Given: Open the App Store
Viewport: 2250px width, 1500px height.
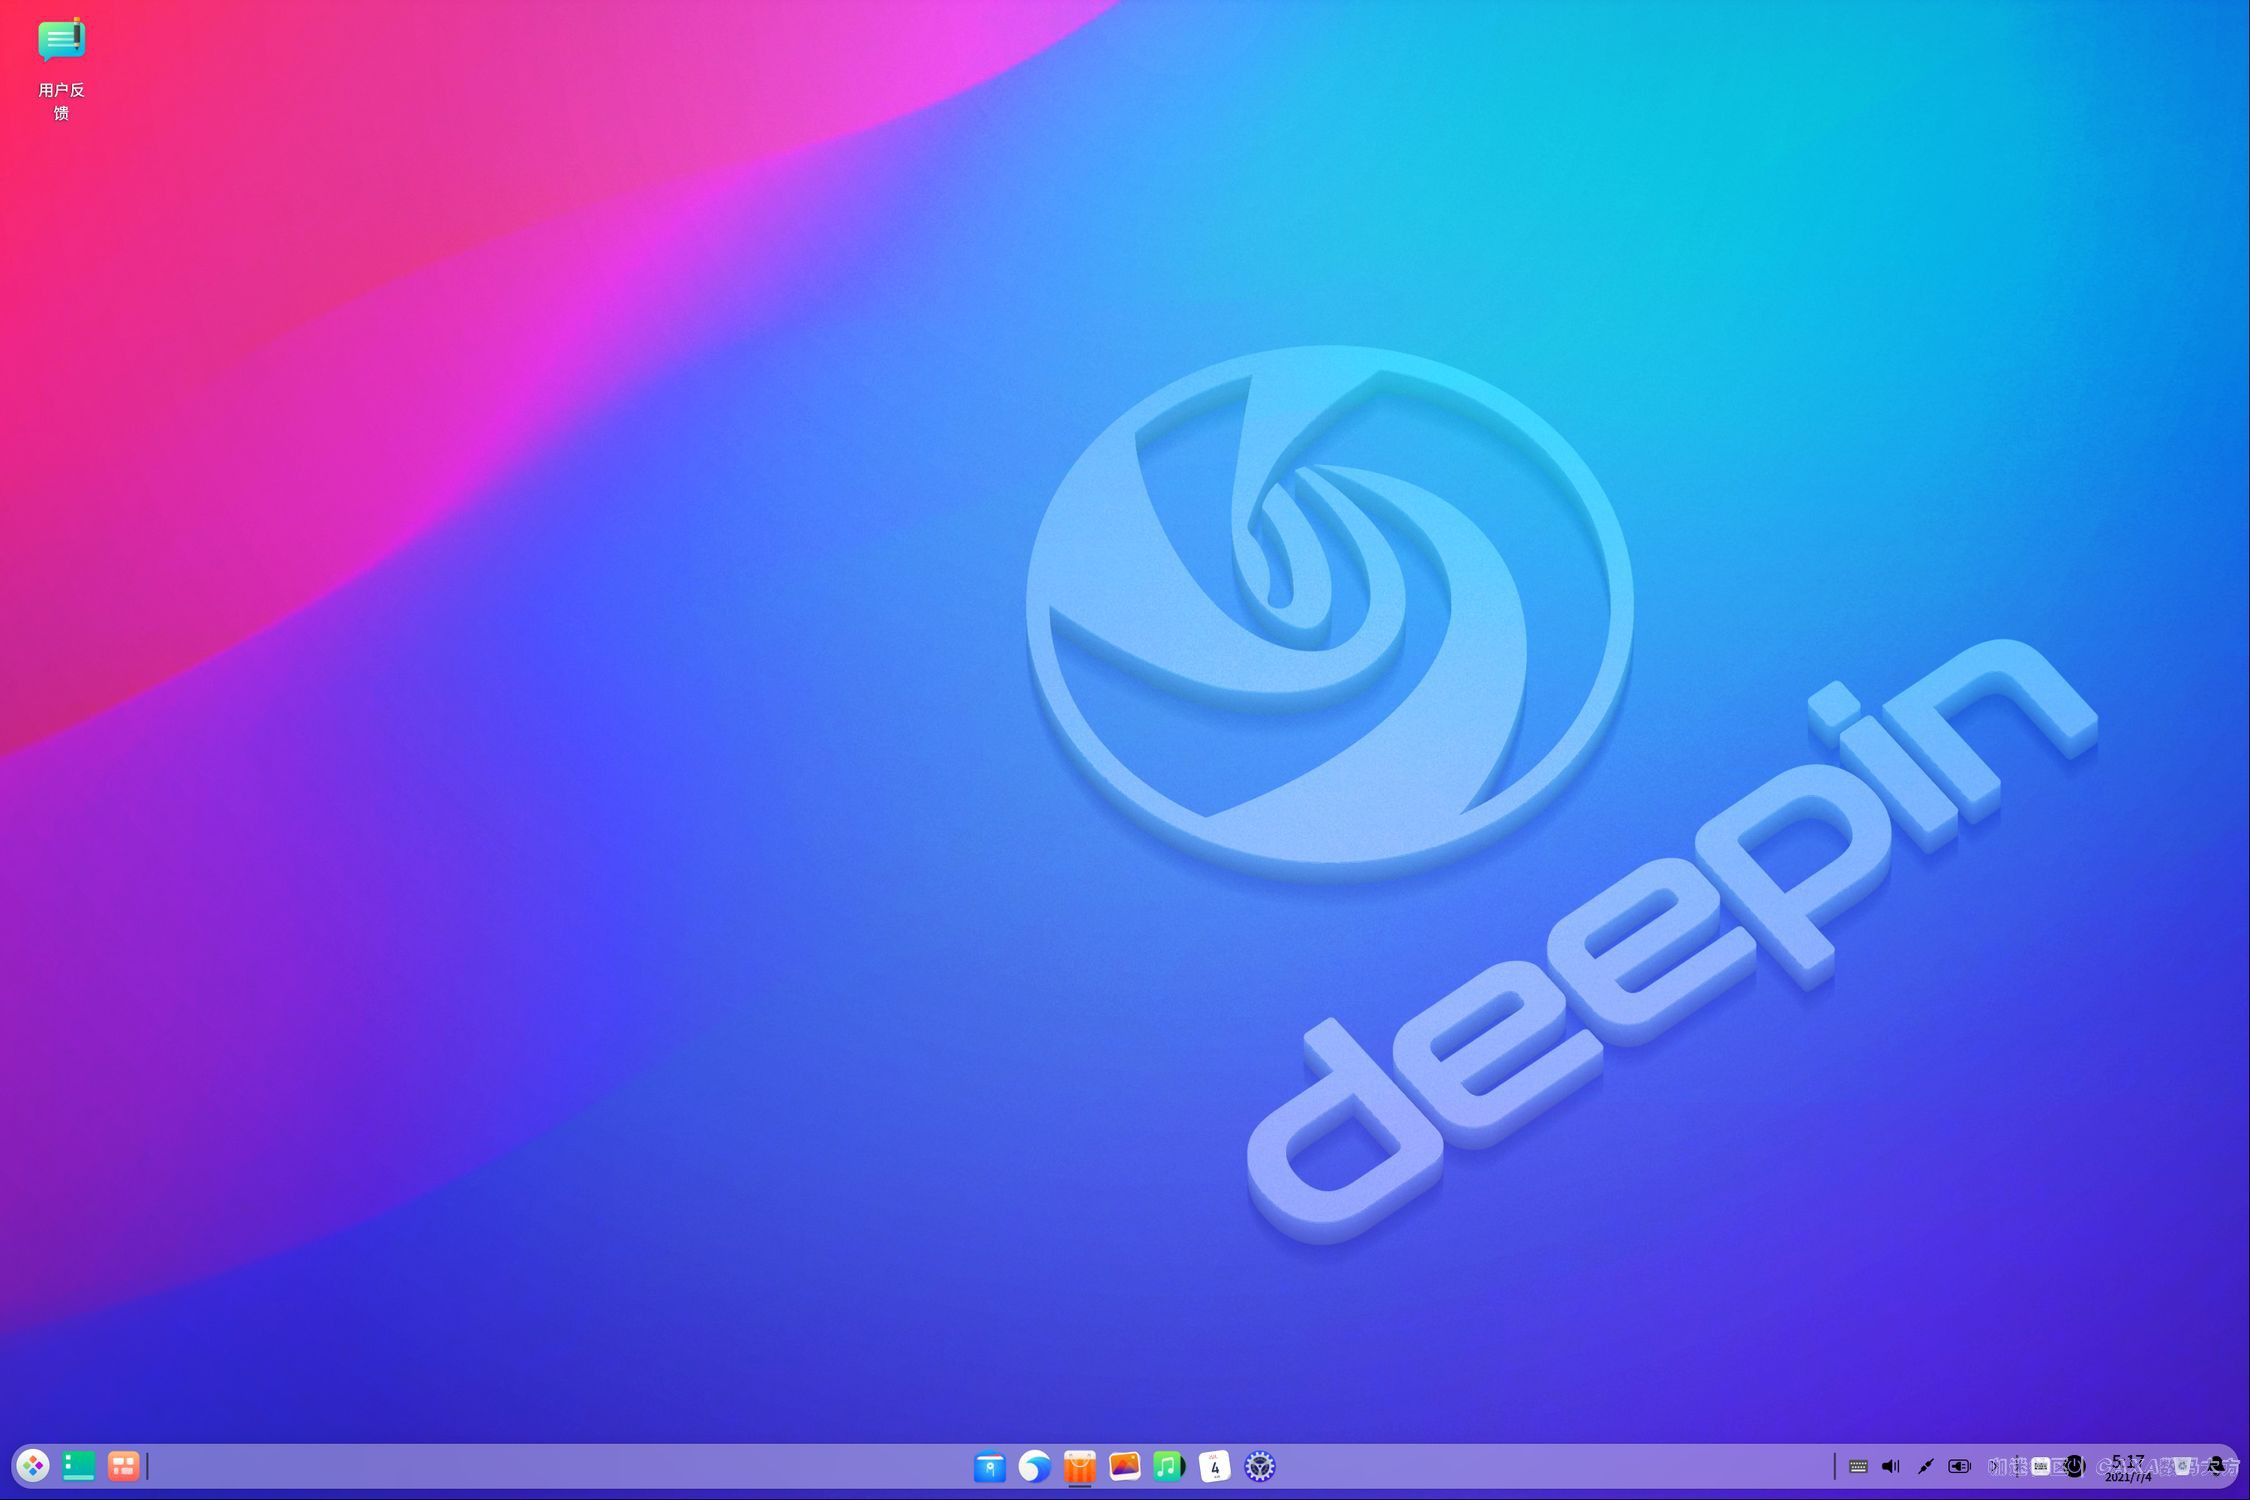Looking at the screenshot, I should [1078, 1465].
